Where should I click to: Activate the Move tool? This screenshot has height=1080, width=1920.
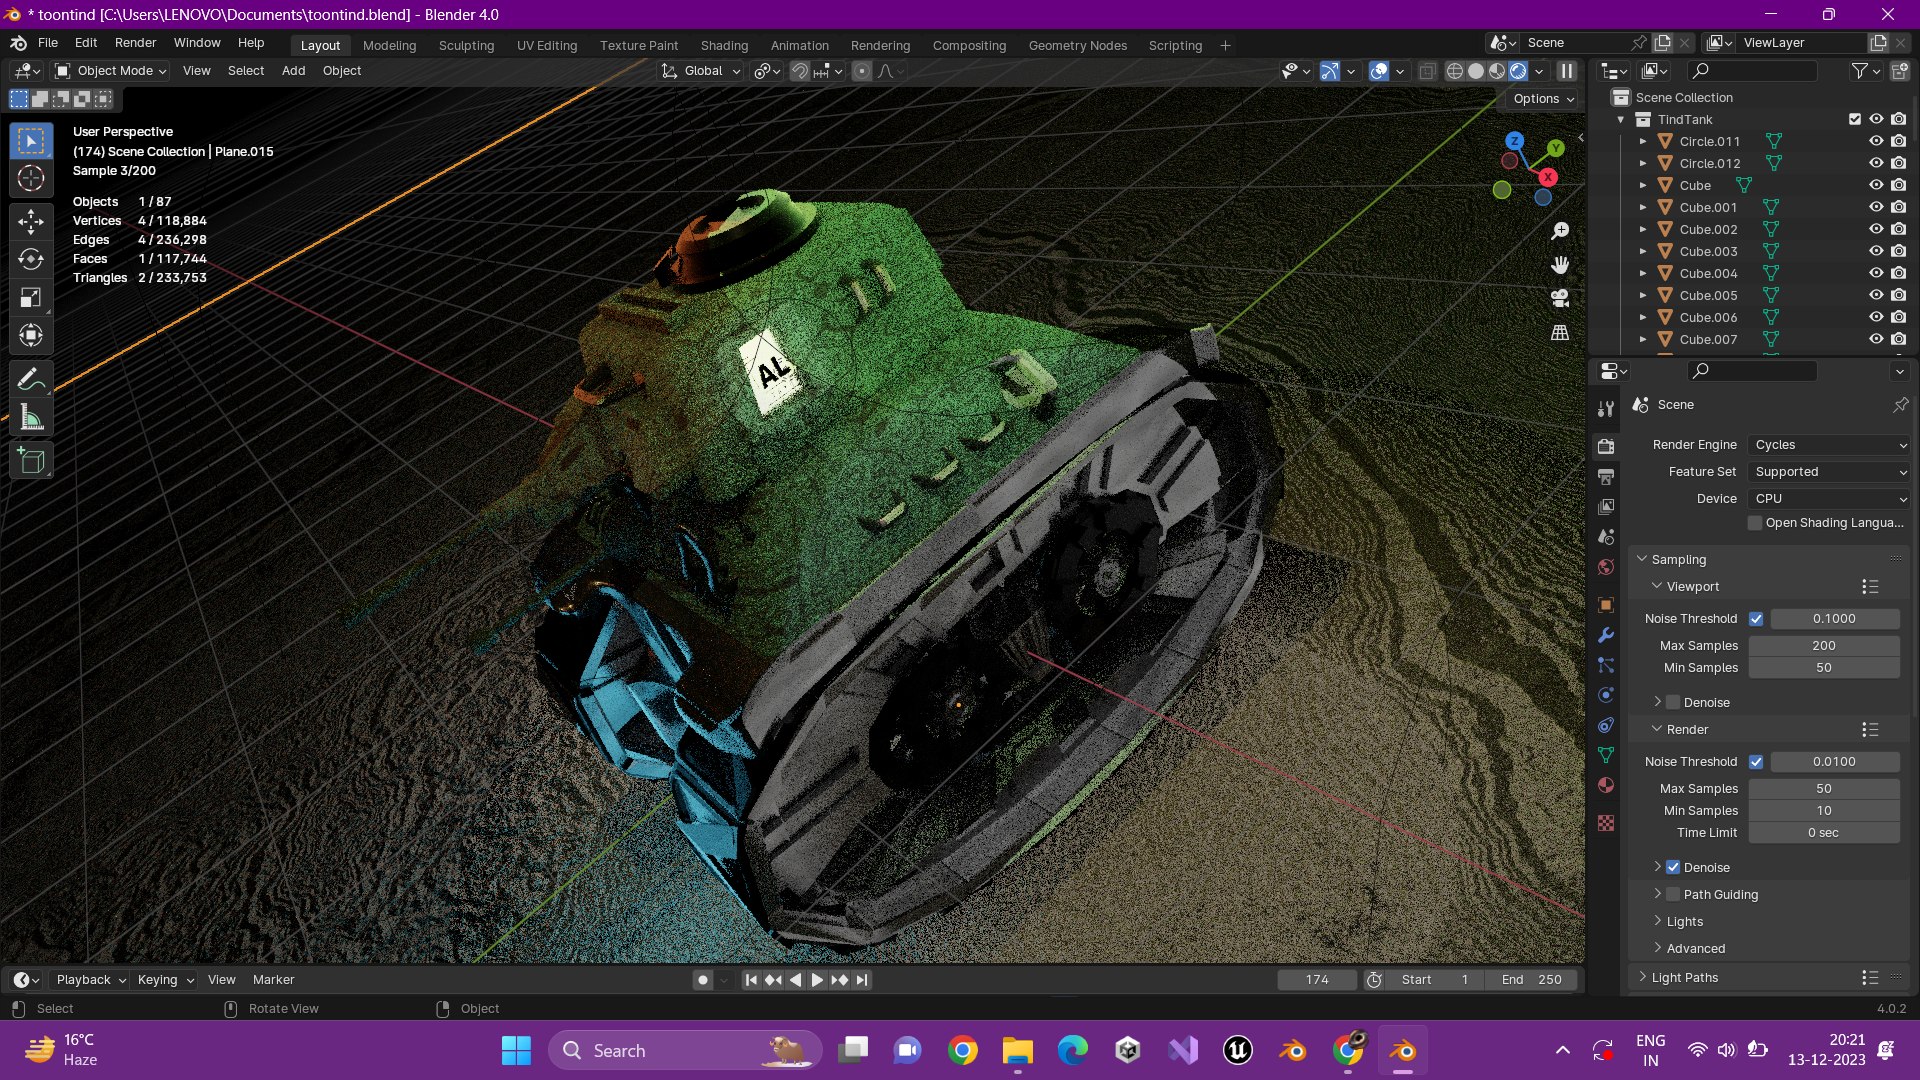[31, 221]
